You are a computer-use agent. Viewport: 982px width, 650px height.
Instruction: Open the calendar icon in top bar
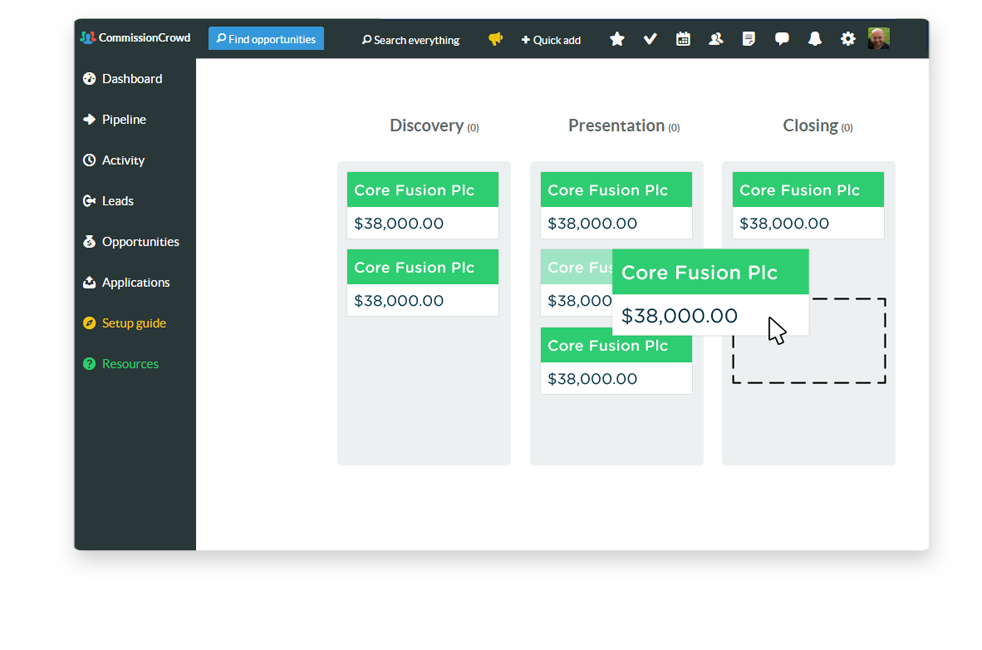pyautogui.click(x=683, y=39)
